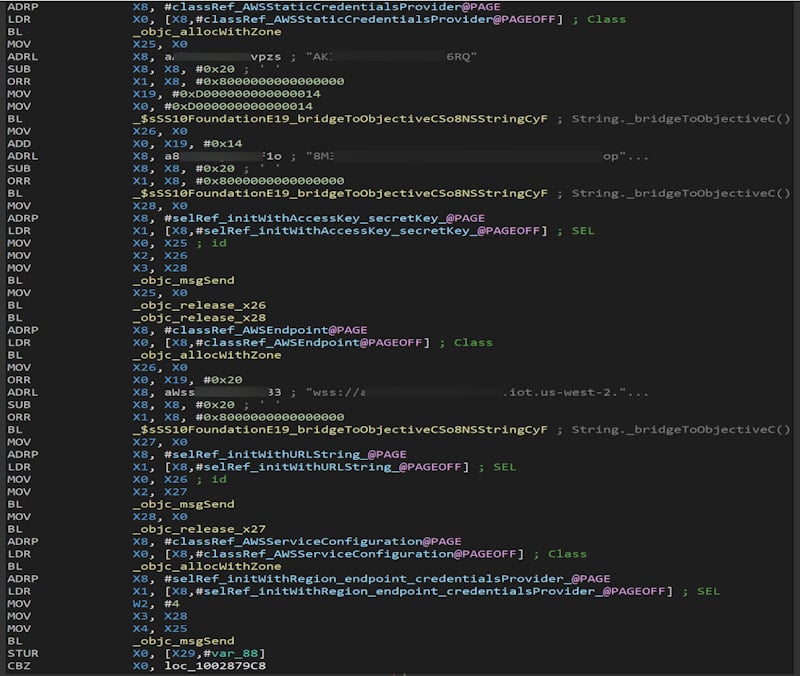The width and height of the screenshot is (800, 676).
Task: Jump to _objc_release_x27
Action: (199, 529)
